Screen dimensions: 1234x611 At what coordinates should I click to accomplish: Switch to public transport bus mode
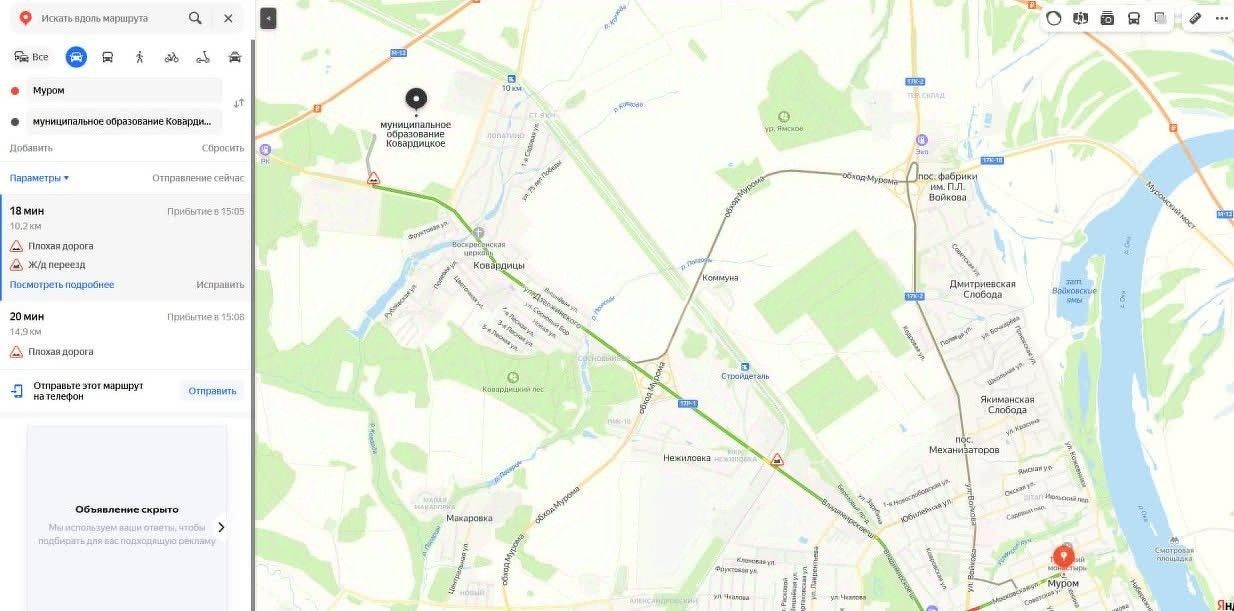point(107,57)
